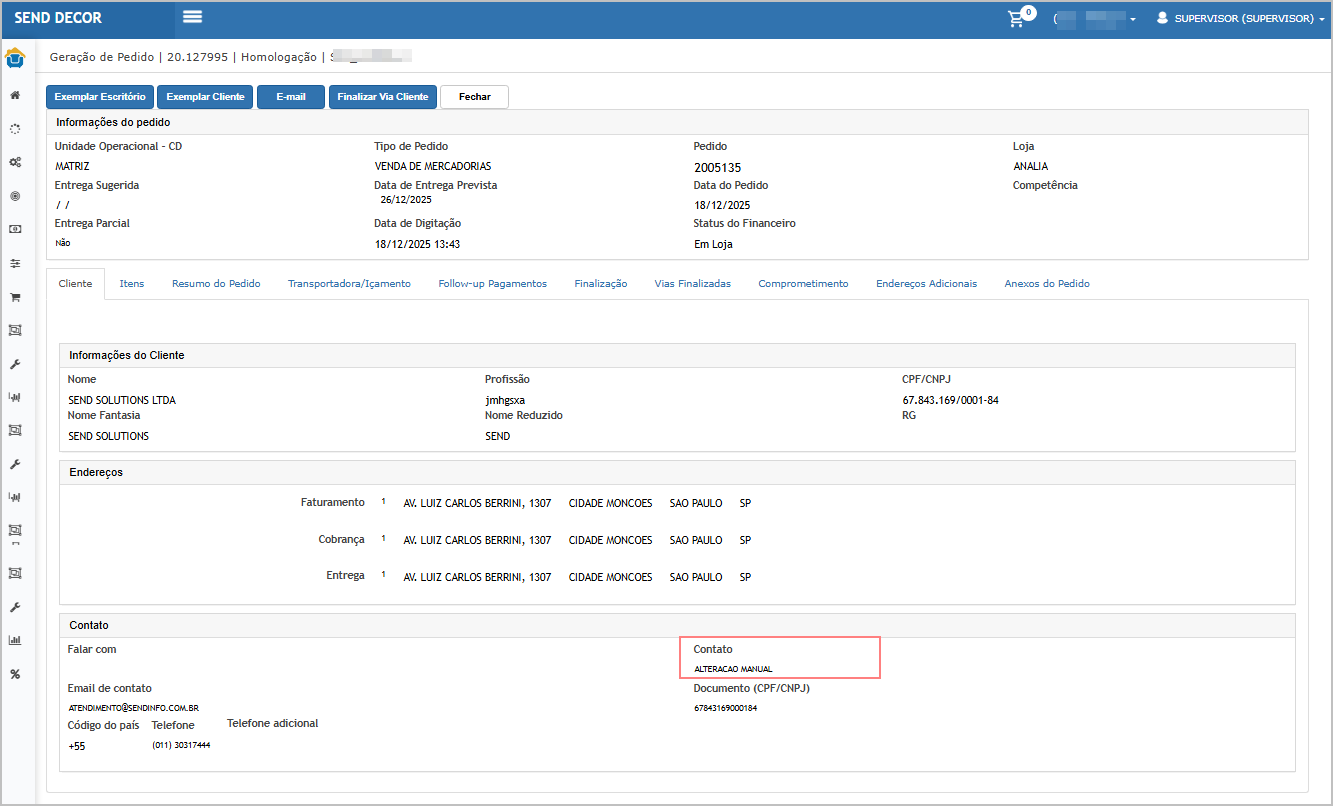Open the Resumo do Pedido tab
Screen dimensions: 1333x806
point(216,284)
